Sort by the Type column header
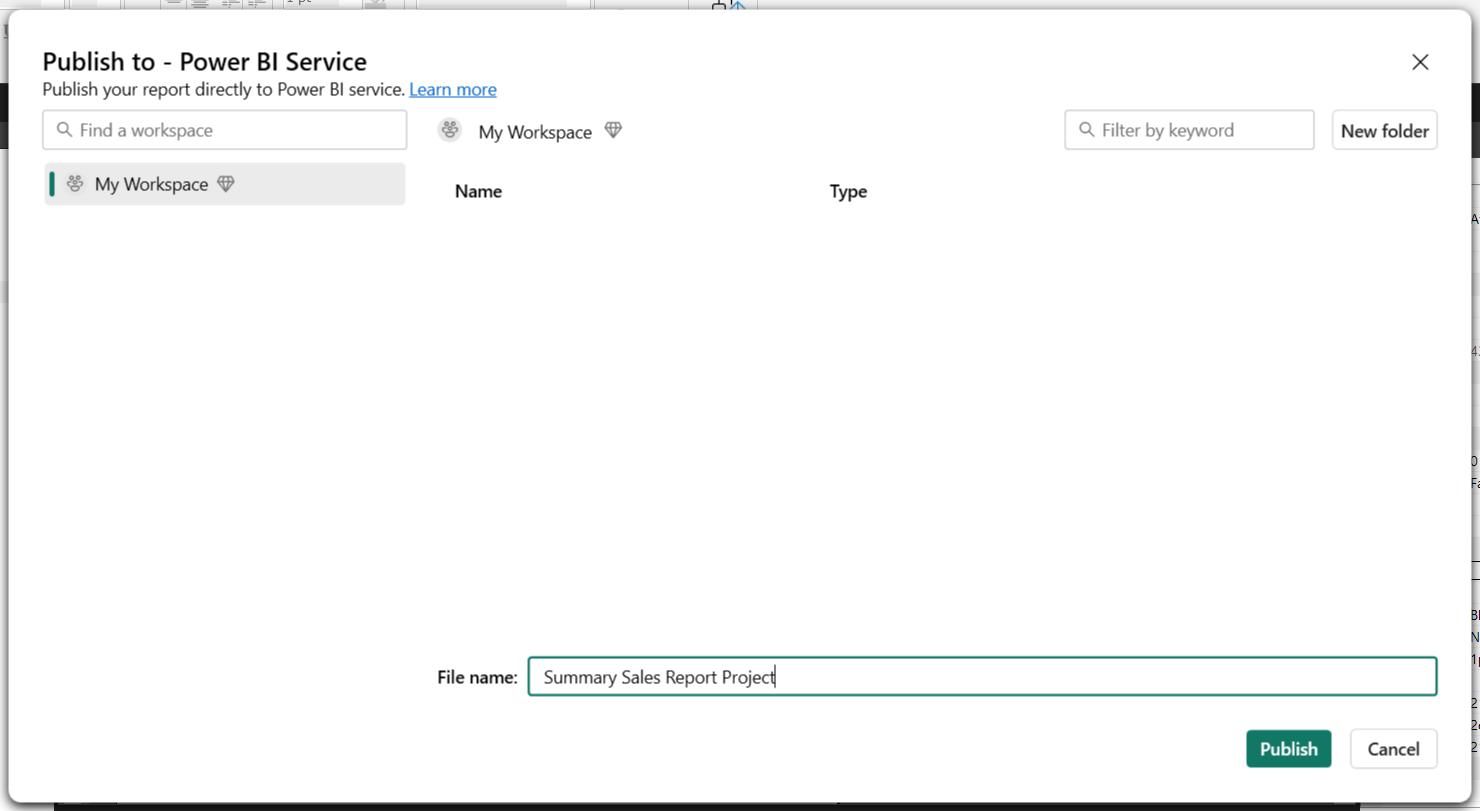The image size is (1480, 811). click(848, 191)
